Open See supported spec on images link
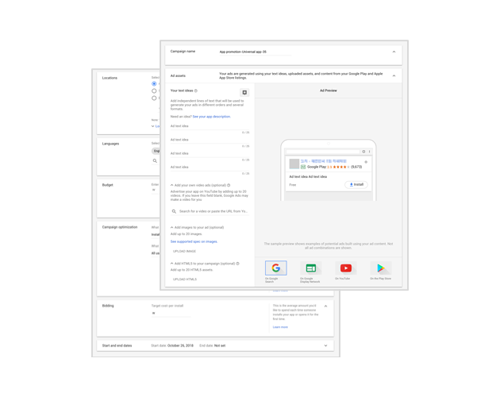Image resolution: width=500 pixels, height=397 pixels. (x=194, y=242)
